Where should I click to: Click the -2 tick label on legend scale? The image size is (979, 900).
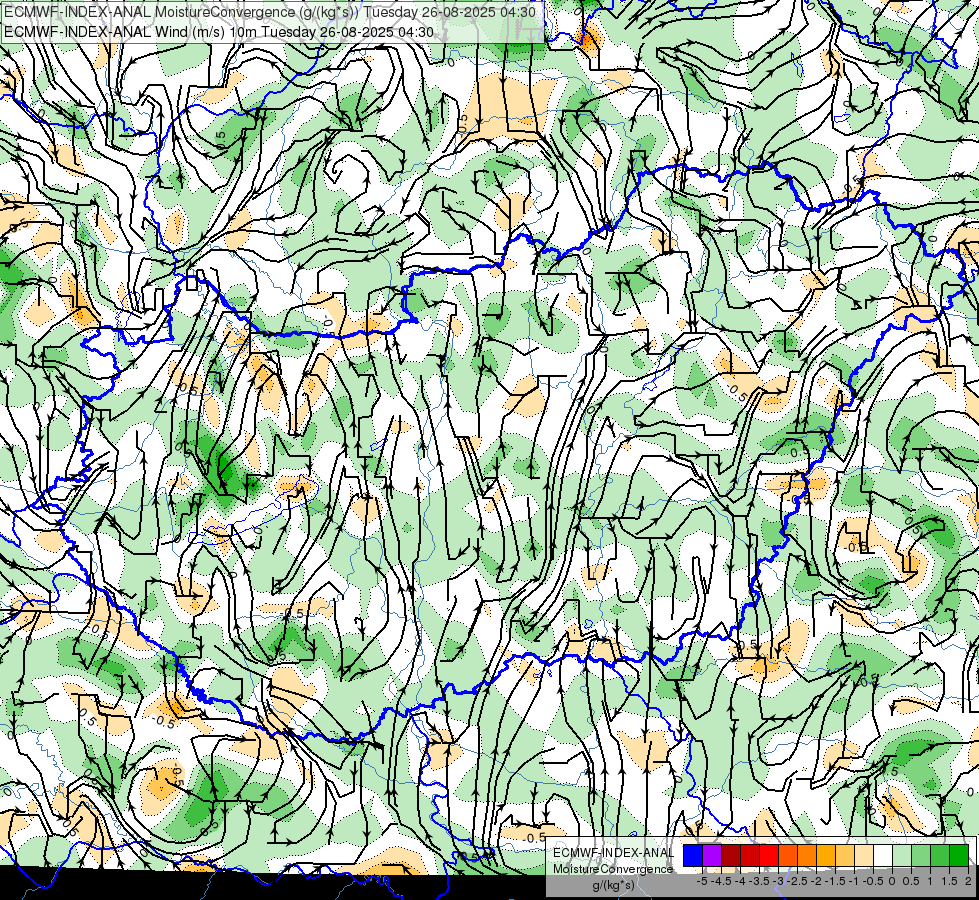pos(816,881)
